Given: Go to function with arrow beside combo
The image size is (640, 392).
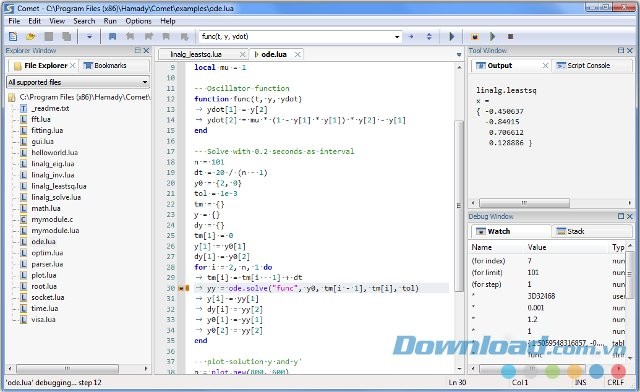Looking at the screenshot, I should pos(411,37).
